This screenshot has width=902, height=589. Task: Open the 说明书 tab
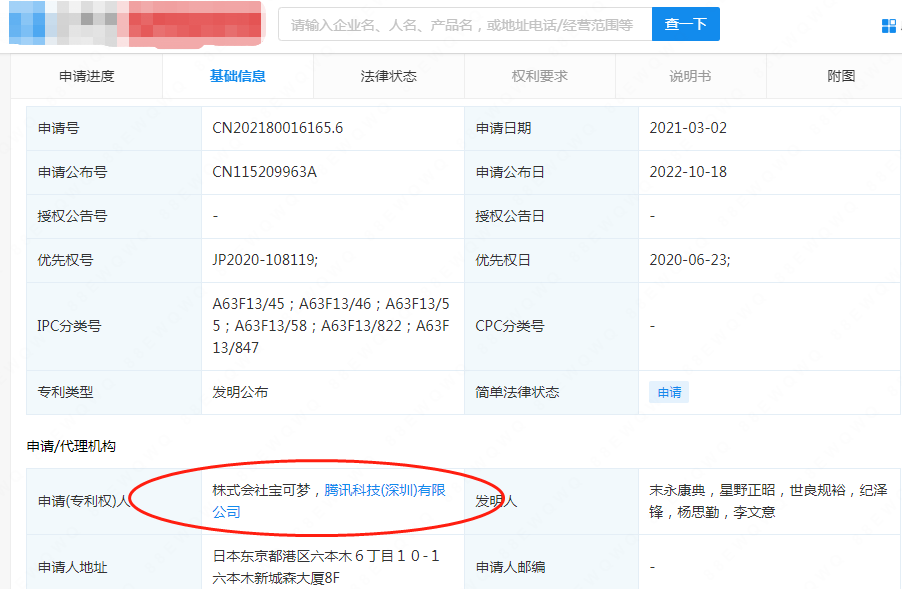click(690, 76)
